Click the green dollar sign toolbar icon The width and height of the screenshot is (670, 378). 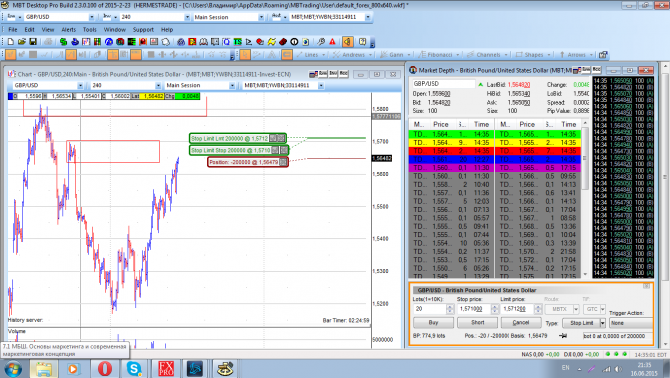63,42
